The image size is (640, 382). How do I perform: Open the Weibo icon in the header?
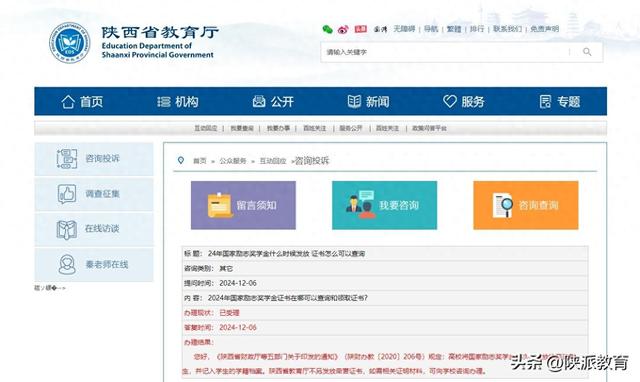pos(343,29)
